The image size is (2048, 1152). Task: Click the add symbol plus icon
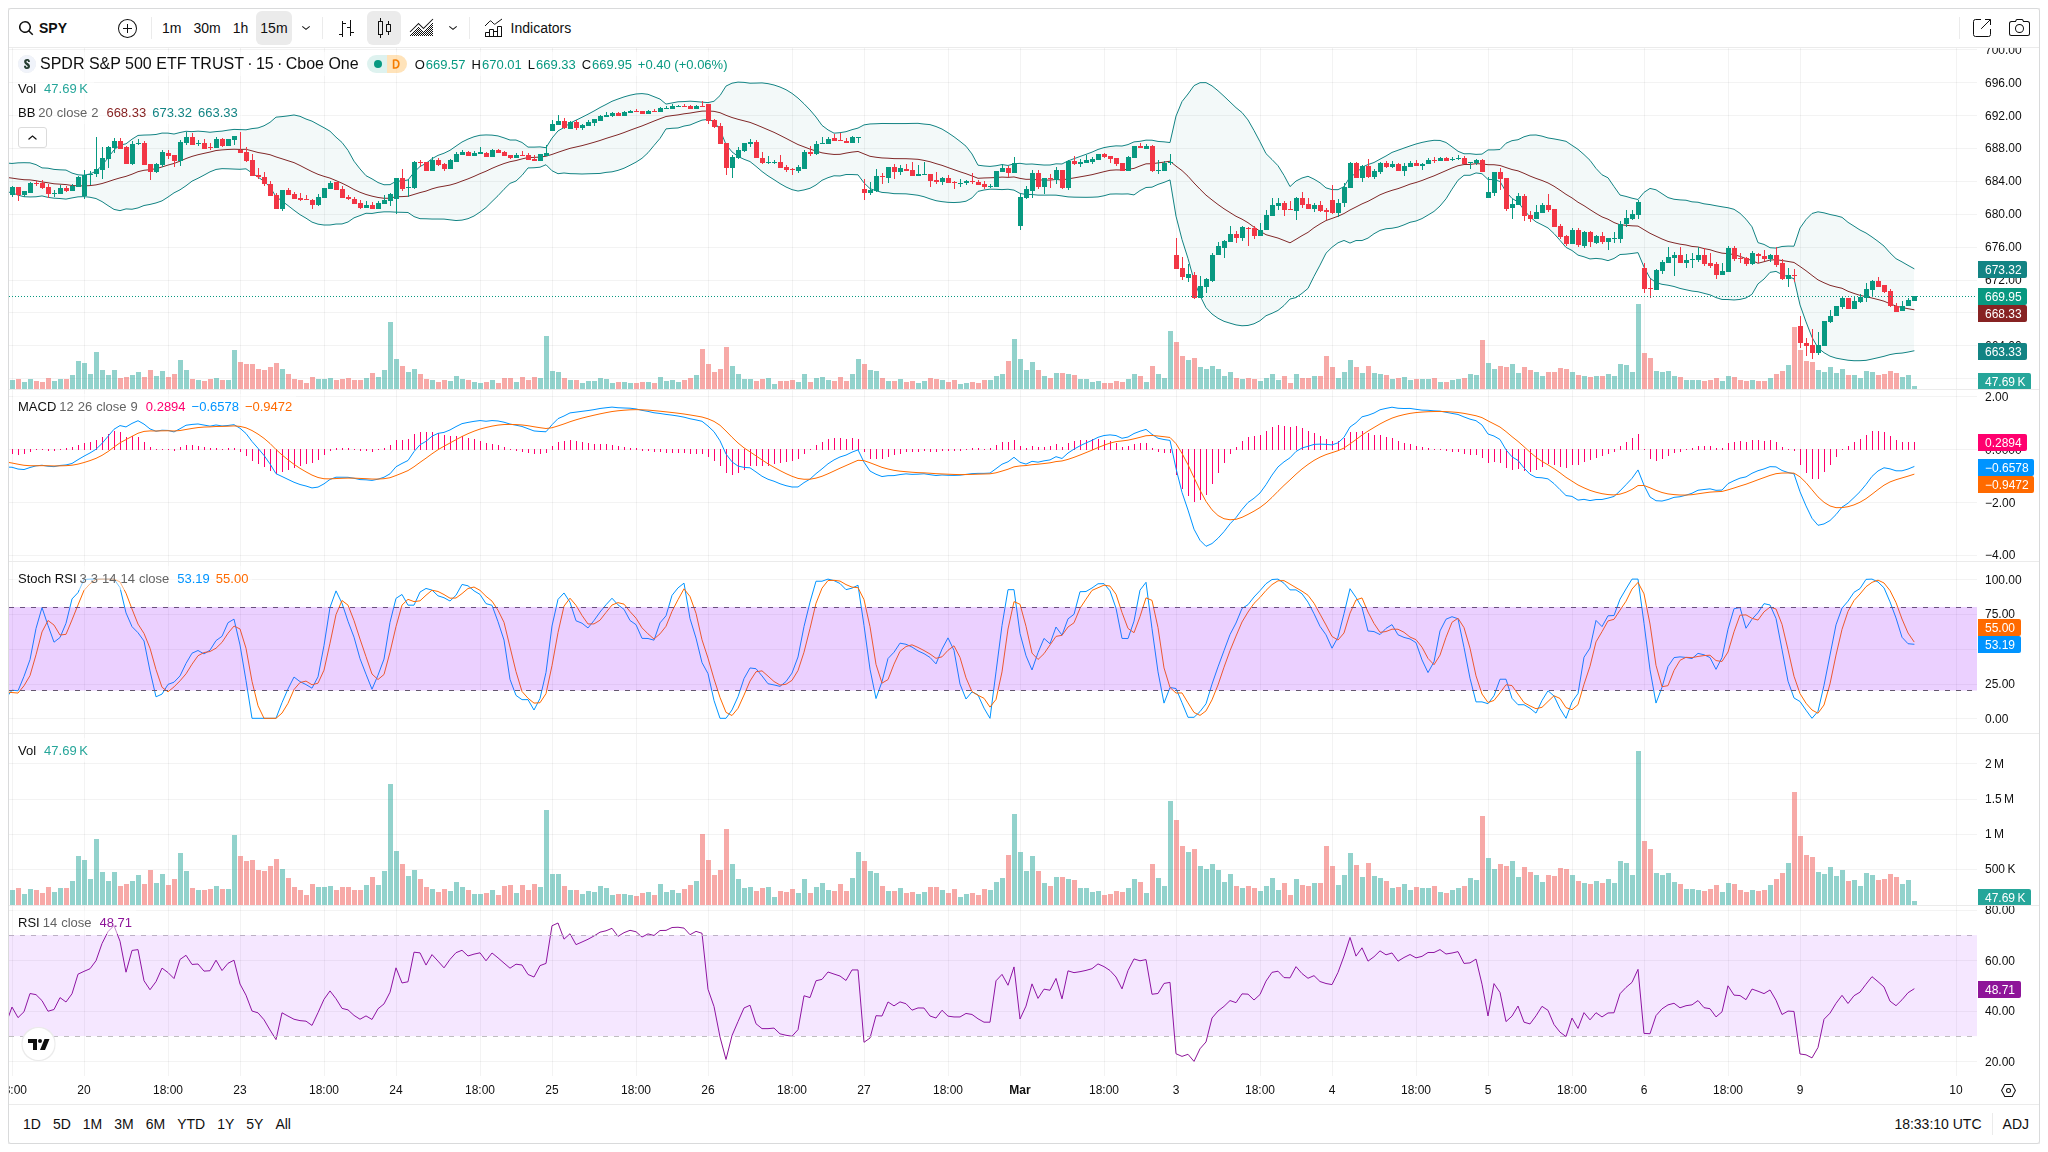tap(127, 28)
